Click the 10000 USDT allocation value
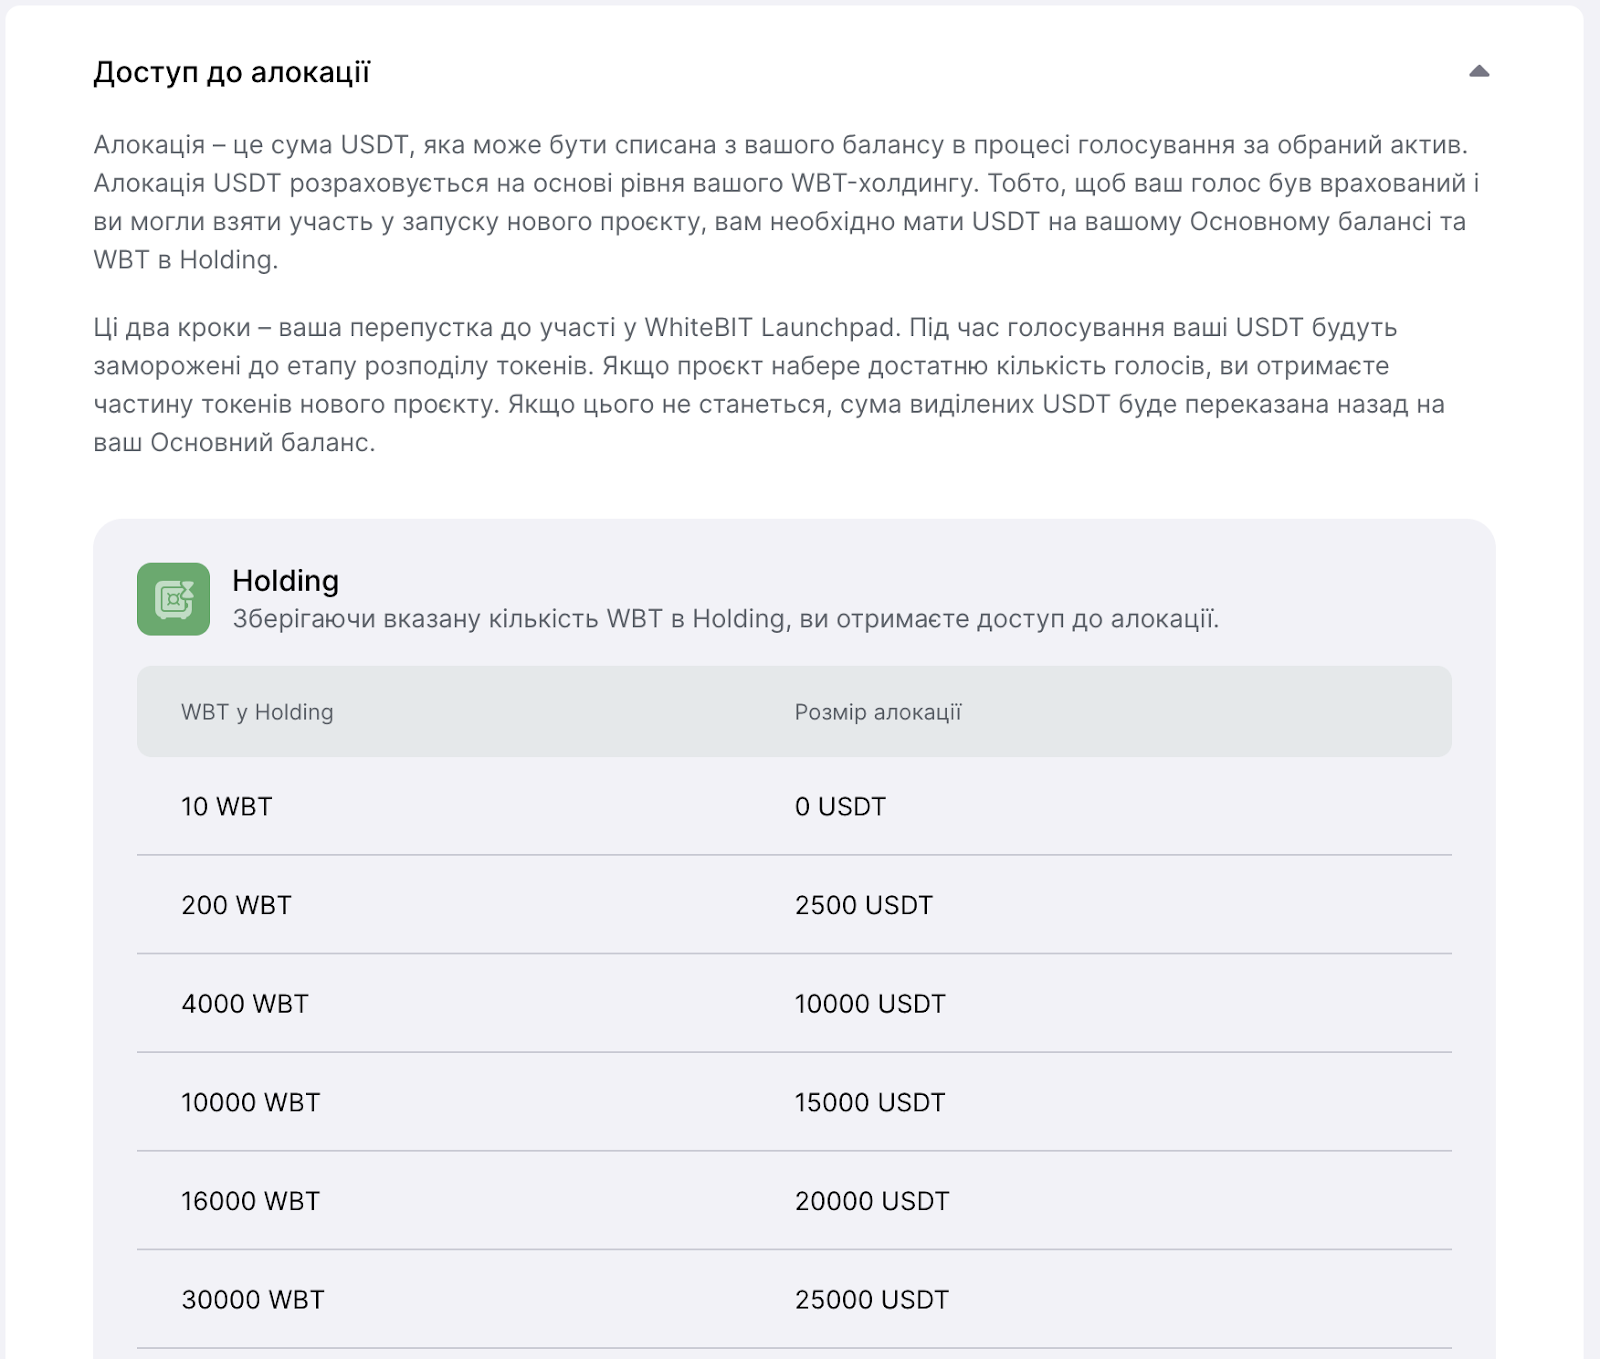Screen dimensions: 1600x1359 point(870,1003)
